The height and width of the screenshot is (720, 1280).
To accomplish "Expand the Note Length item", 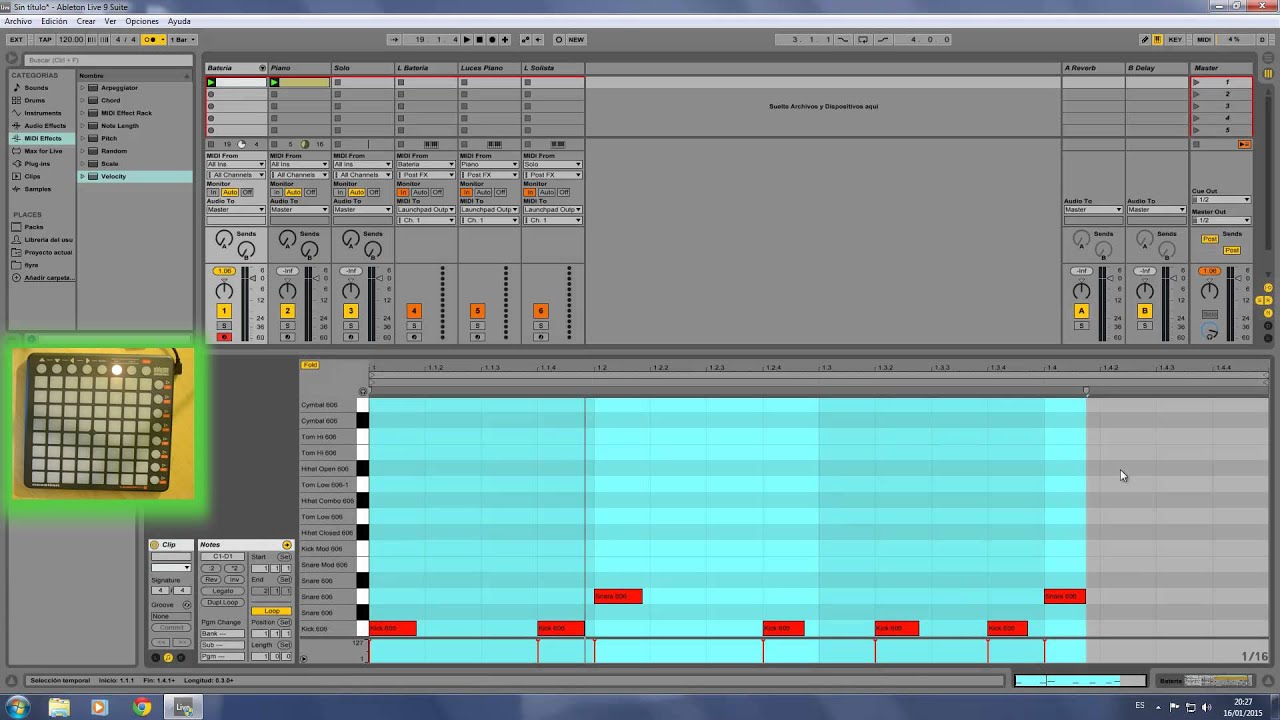I will (83, 126).
